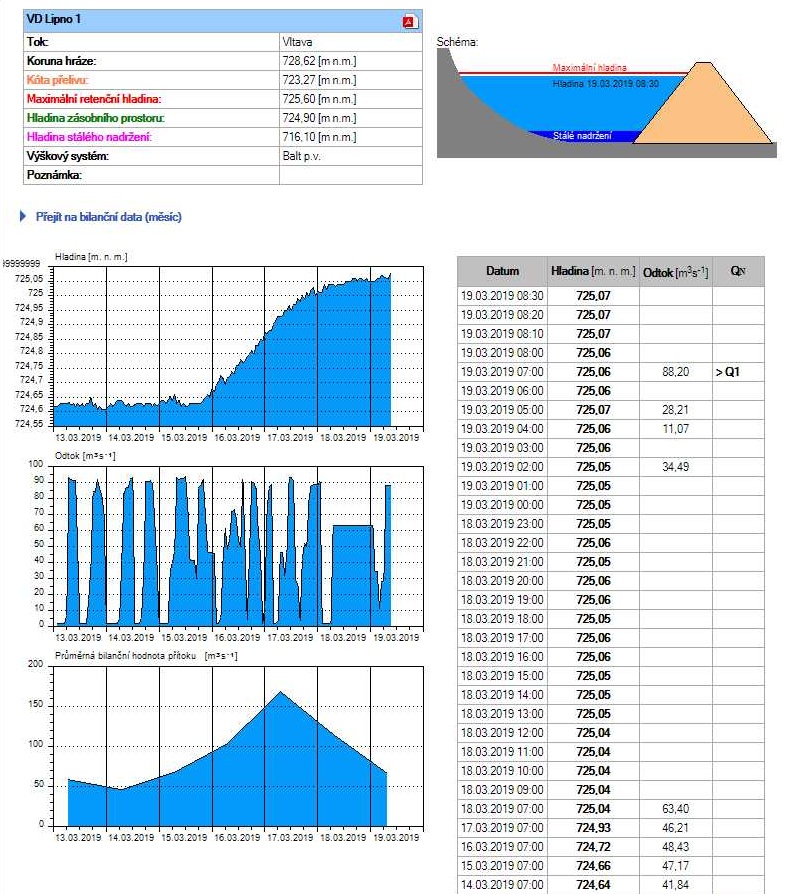Screen dimensions: 796x894
Task: Open the PDF export icon in VD Lipno 1 header
Action: (x=410, y=22)
